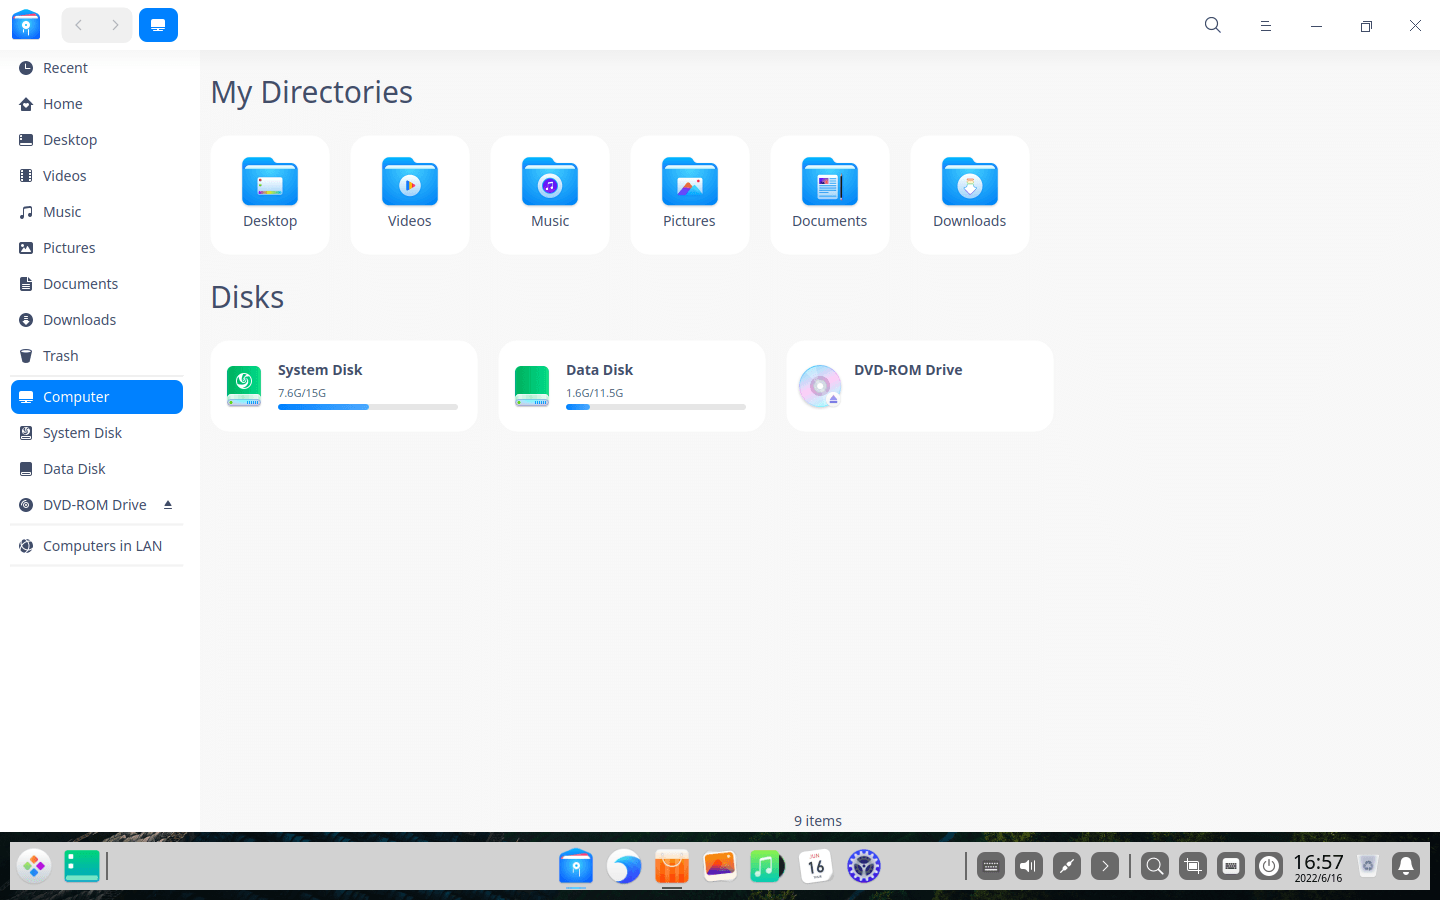This screenshot has height=900, width=1440.
Task: Select Pictures in the sidebar
Action: coord(97,248)
